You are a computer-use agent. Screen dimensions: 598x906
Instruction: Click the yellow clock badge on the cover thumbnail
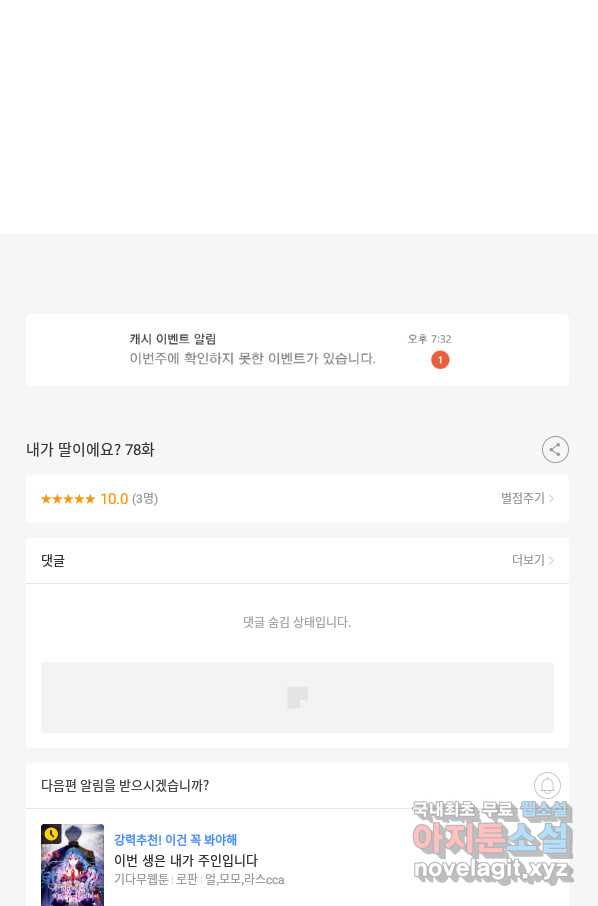click(x=51, y=834)
